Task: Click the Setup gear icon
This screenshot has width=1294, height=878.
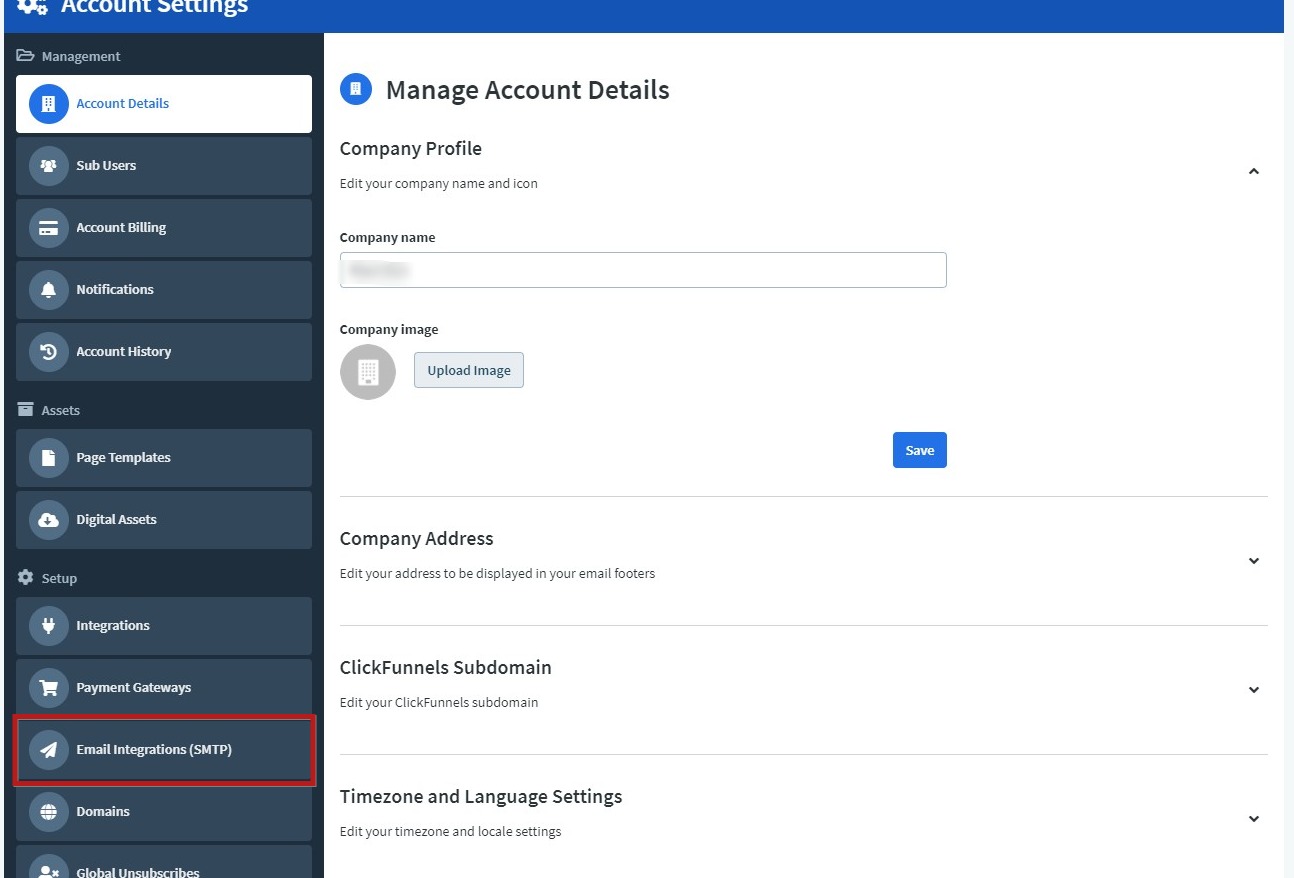Action: tap(26, 578)
